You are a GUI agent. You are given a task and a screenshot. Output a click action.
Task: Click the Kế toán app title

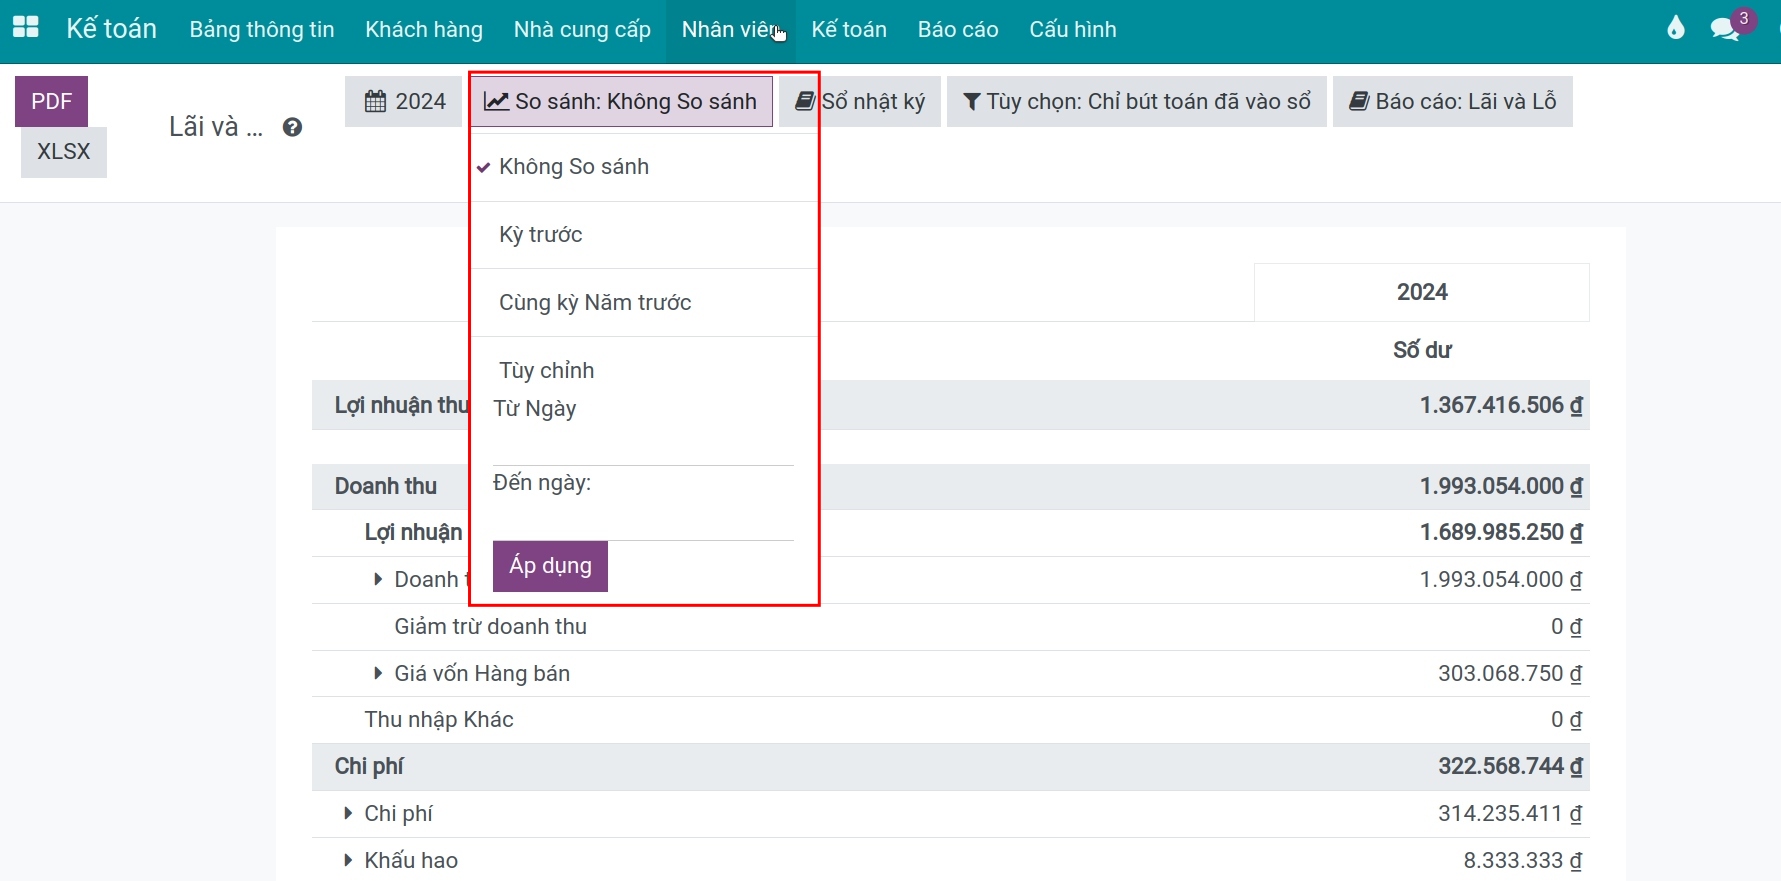(111, 29)
